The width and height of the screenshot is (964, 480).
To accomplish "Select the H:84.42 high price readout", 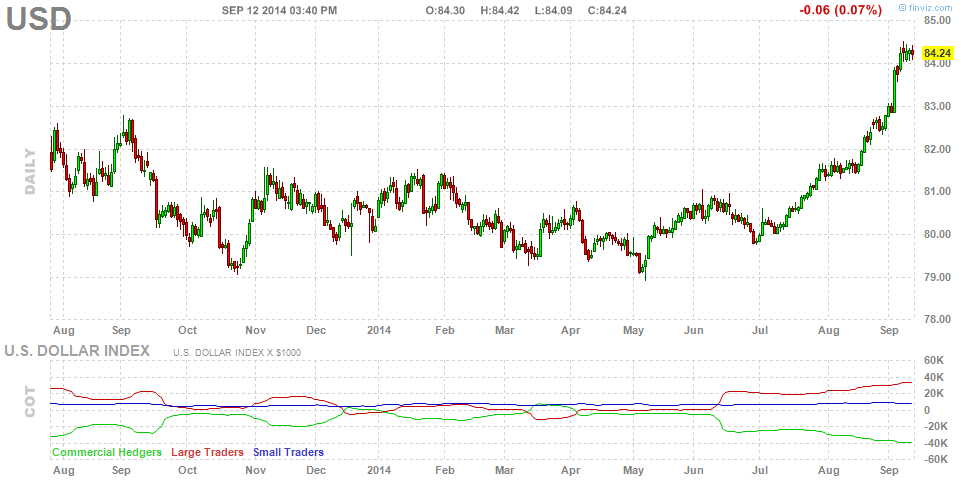I will point(502,10).
